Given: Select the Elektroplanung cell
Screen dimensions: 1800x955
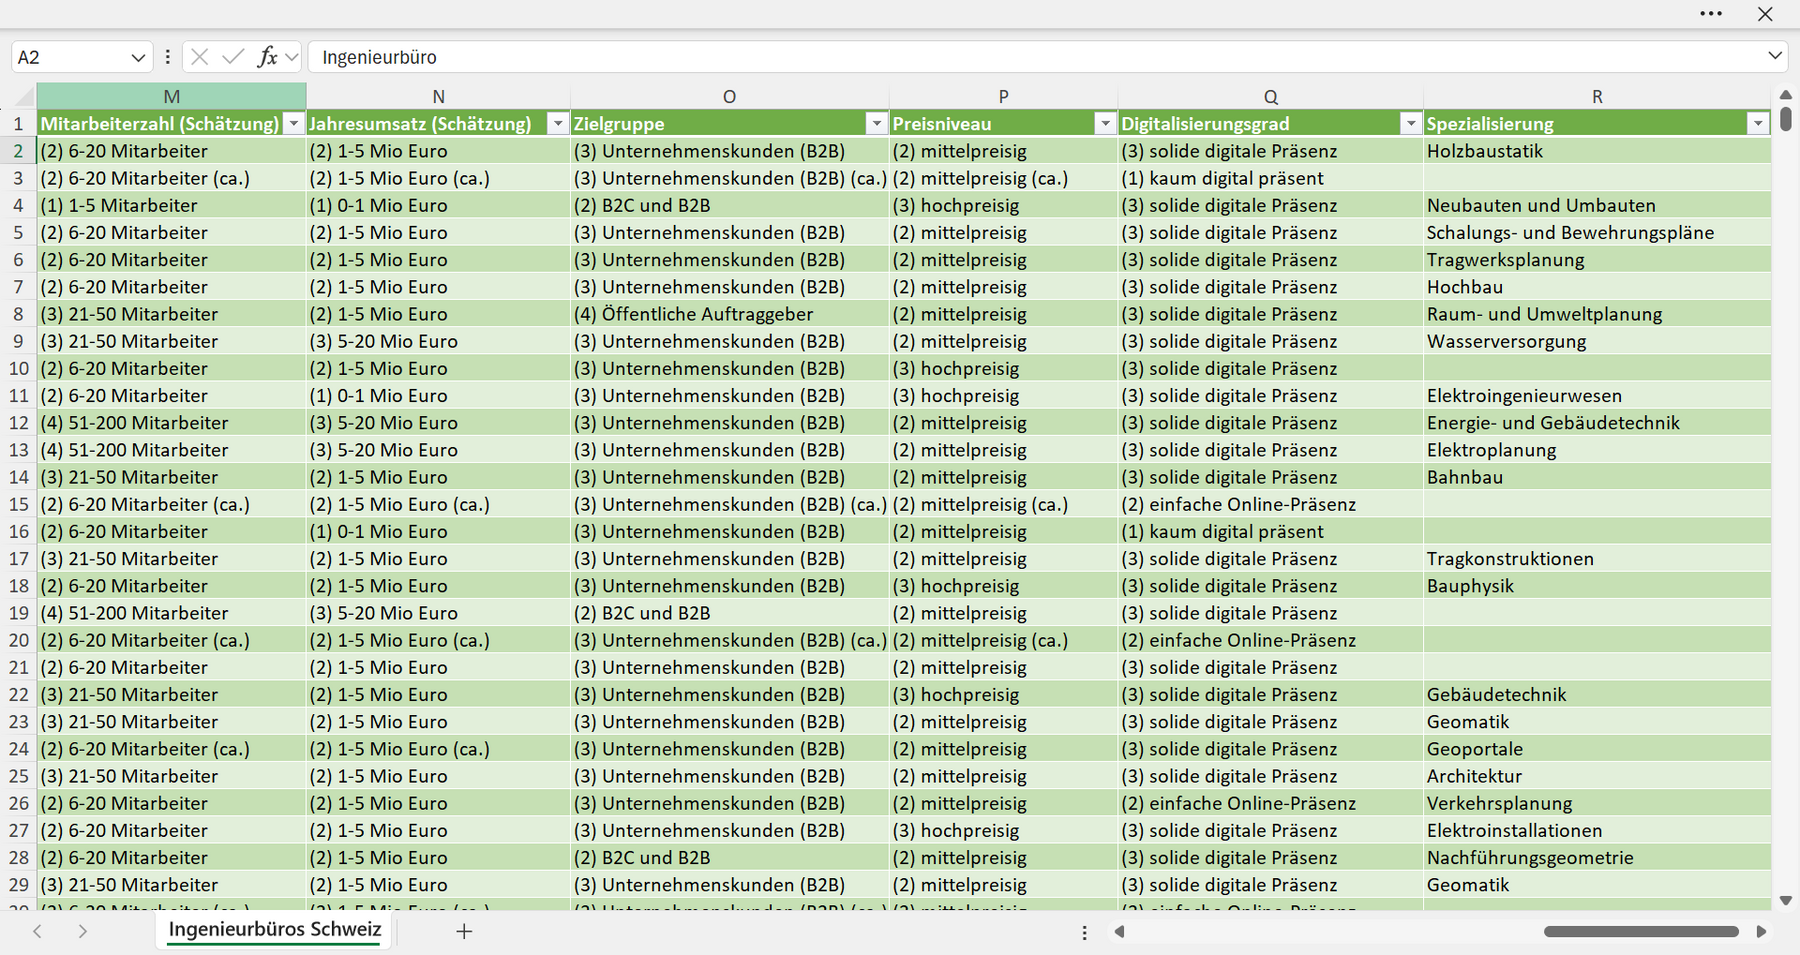Looking at the screenshot, I should click(x=1597, y=450).
